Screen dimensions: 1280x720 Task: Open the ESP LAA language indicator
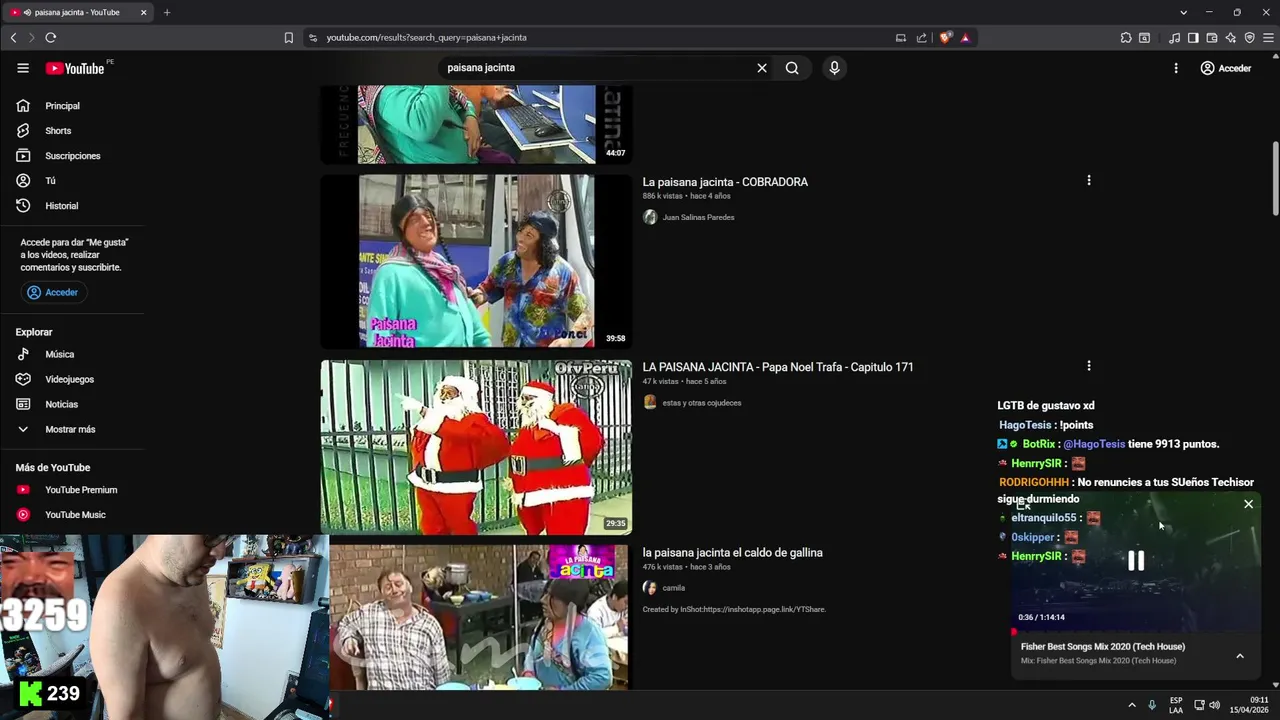point(1176,705)
